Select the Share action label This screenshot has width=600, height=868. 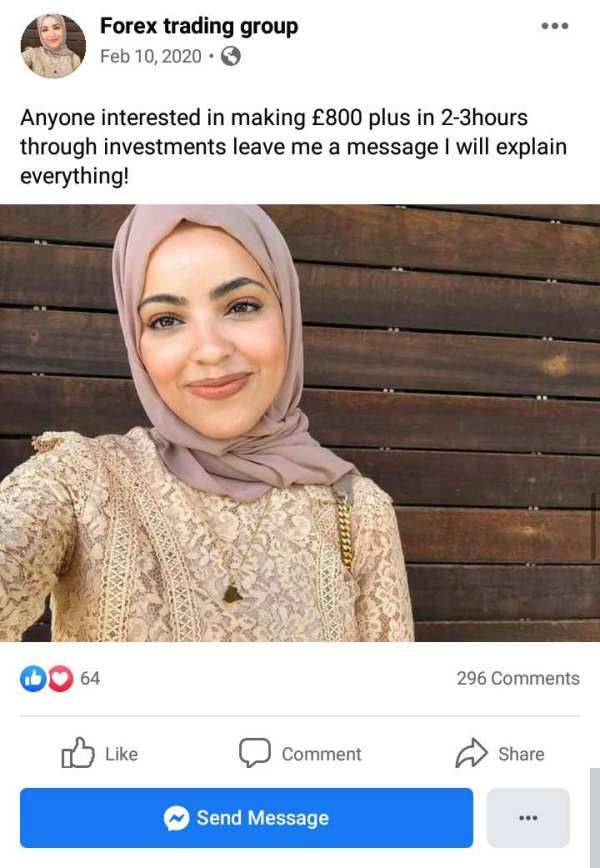click(521, 754)
